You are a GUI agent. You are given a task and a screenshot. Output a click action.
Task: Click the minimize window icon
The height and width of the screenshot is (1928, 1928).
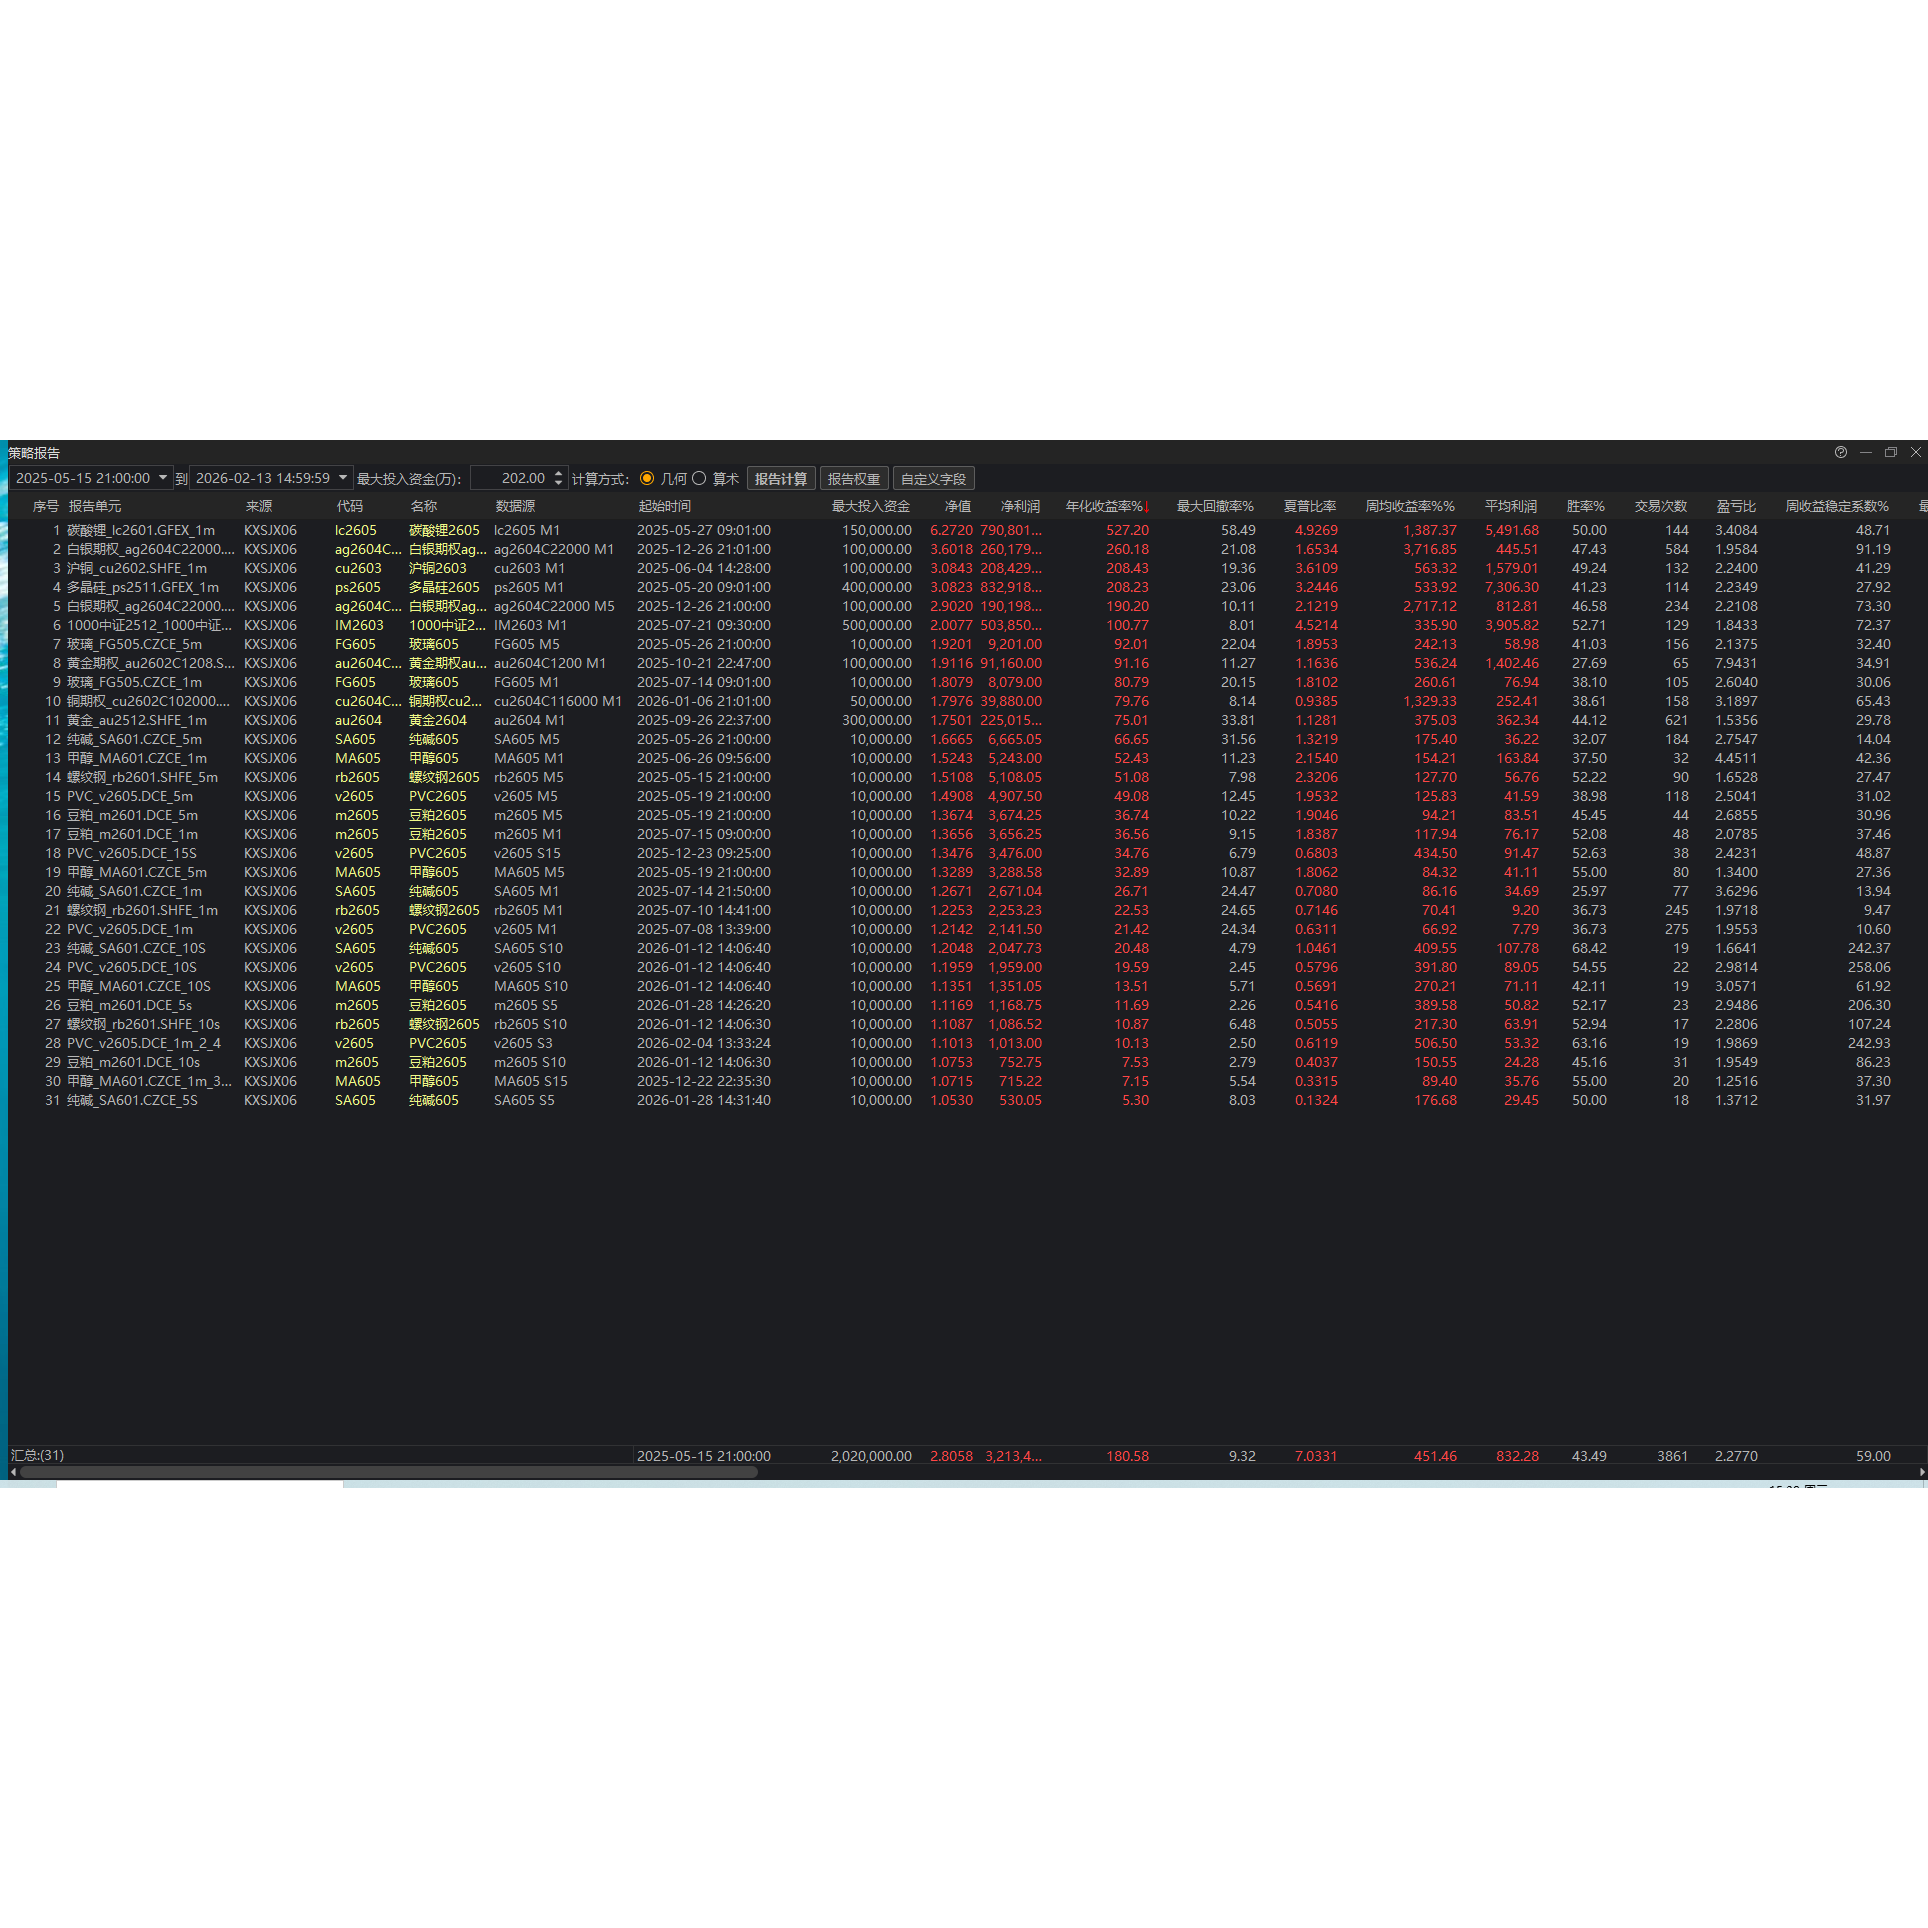1866,452
